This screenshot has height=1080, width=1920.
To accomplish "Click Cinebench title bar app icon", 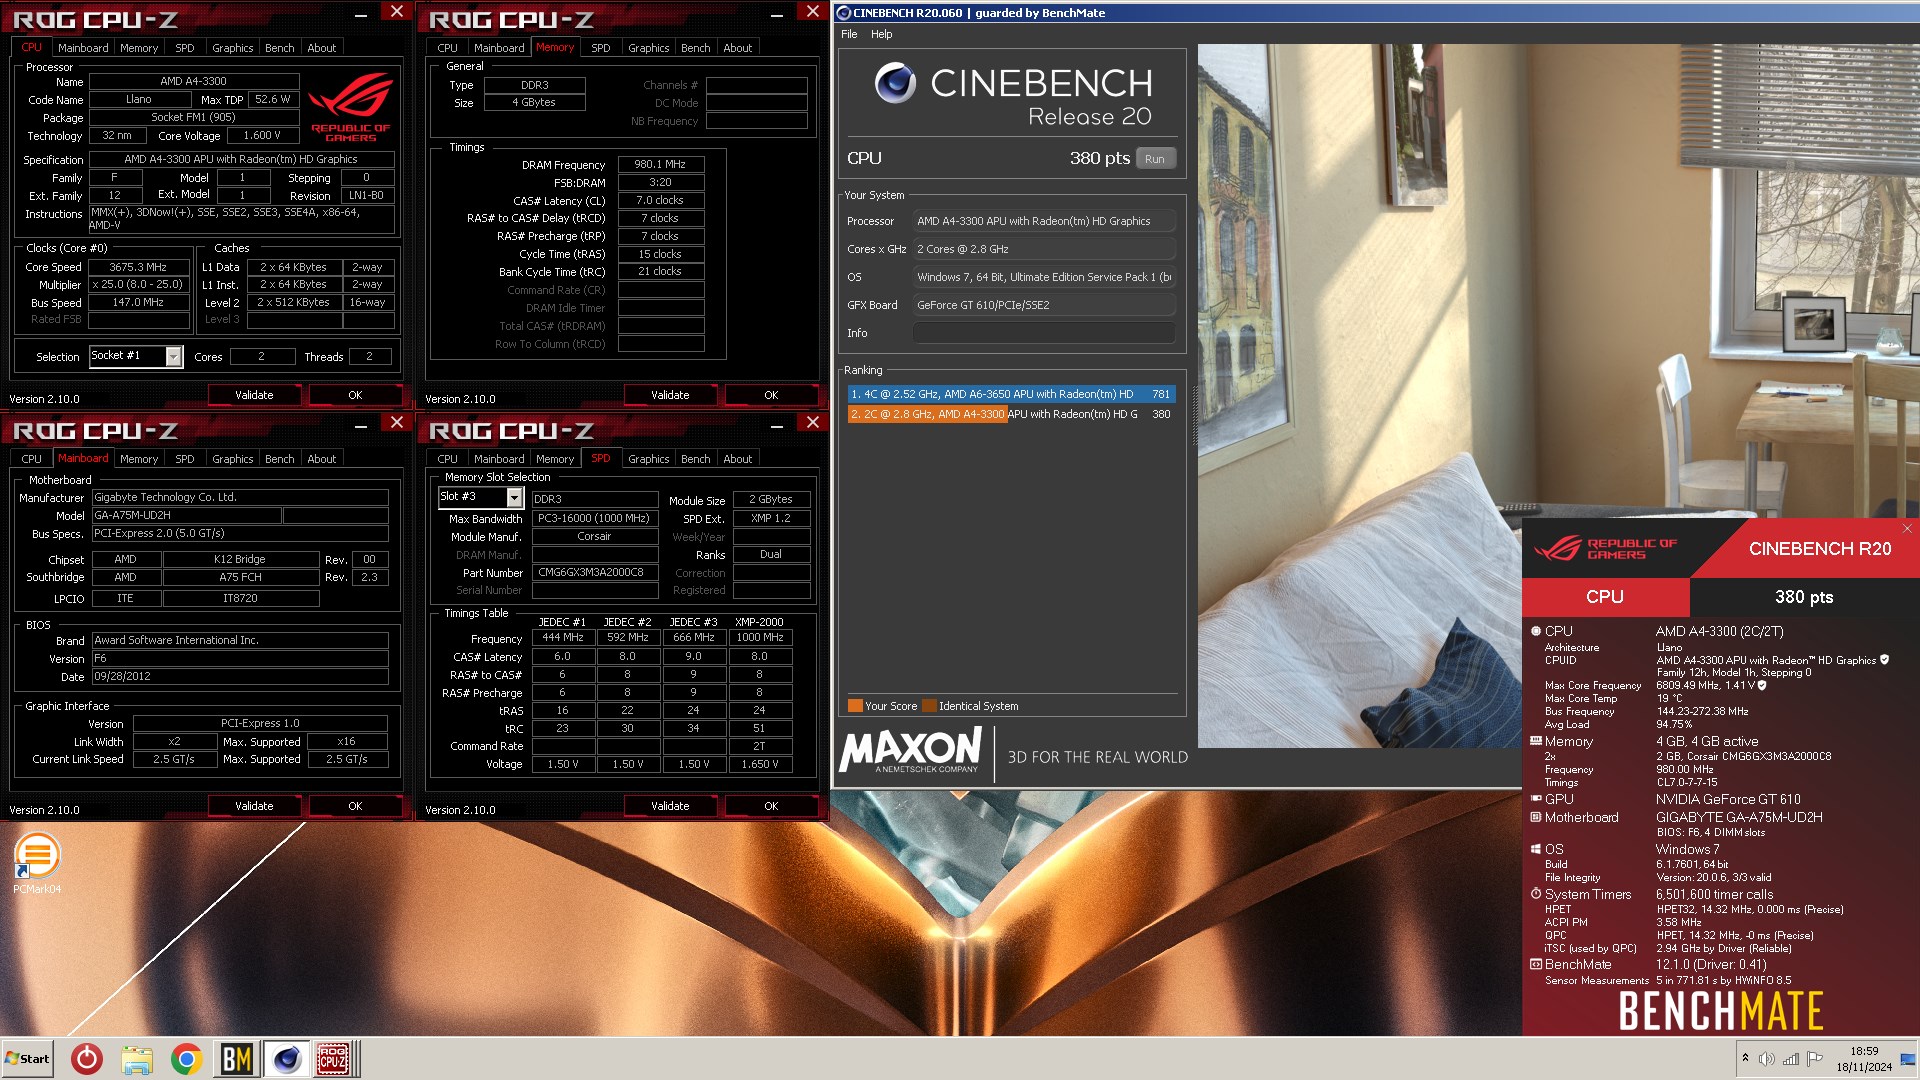I will click(x=843, y=13).
